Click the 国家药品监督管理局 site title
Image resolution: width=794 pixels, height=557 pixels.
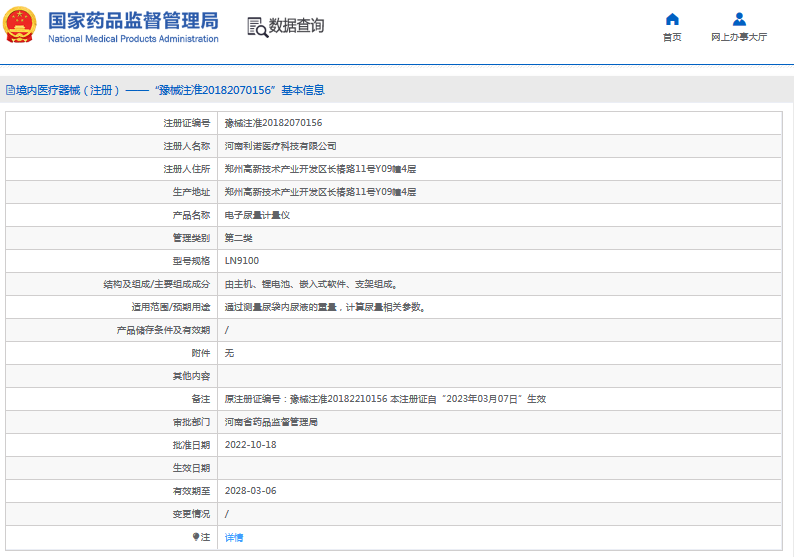(133, 19)
